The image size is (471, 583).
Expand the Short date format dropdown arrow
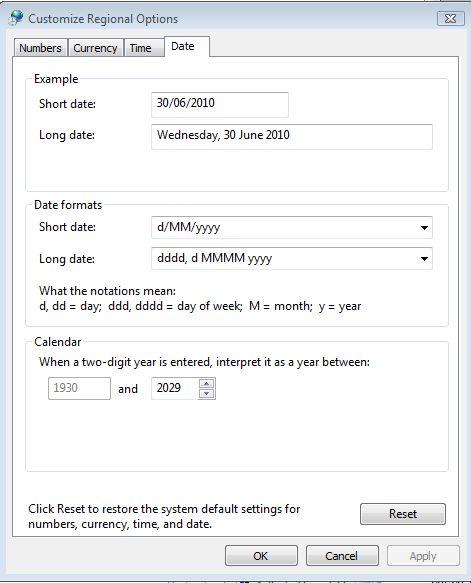click(424, 228)
